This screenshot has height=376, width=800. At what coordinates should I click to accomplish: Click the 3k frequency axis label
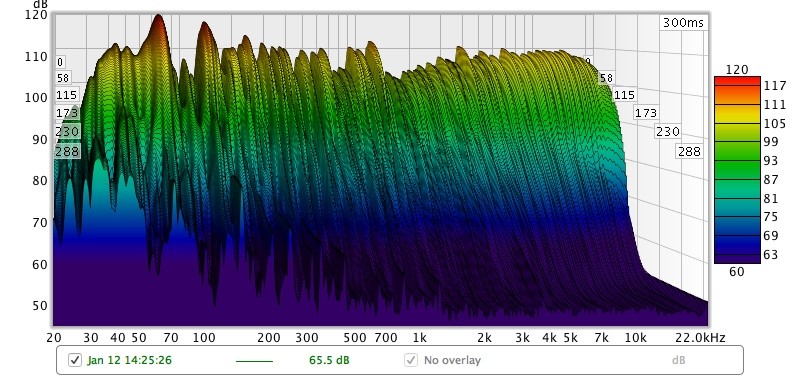[522, 338]
